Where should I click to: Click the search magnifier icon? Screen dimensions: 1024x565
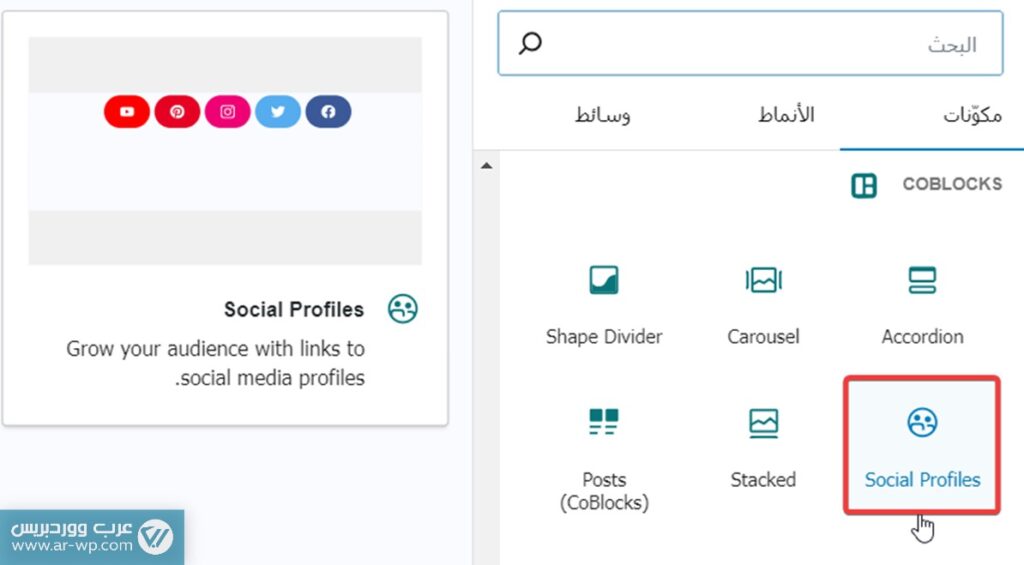(x=531, y=44)
